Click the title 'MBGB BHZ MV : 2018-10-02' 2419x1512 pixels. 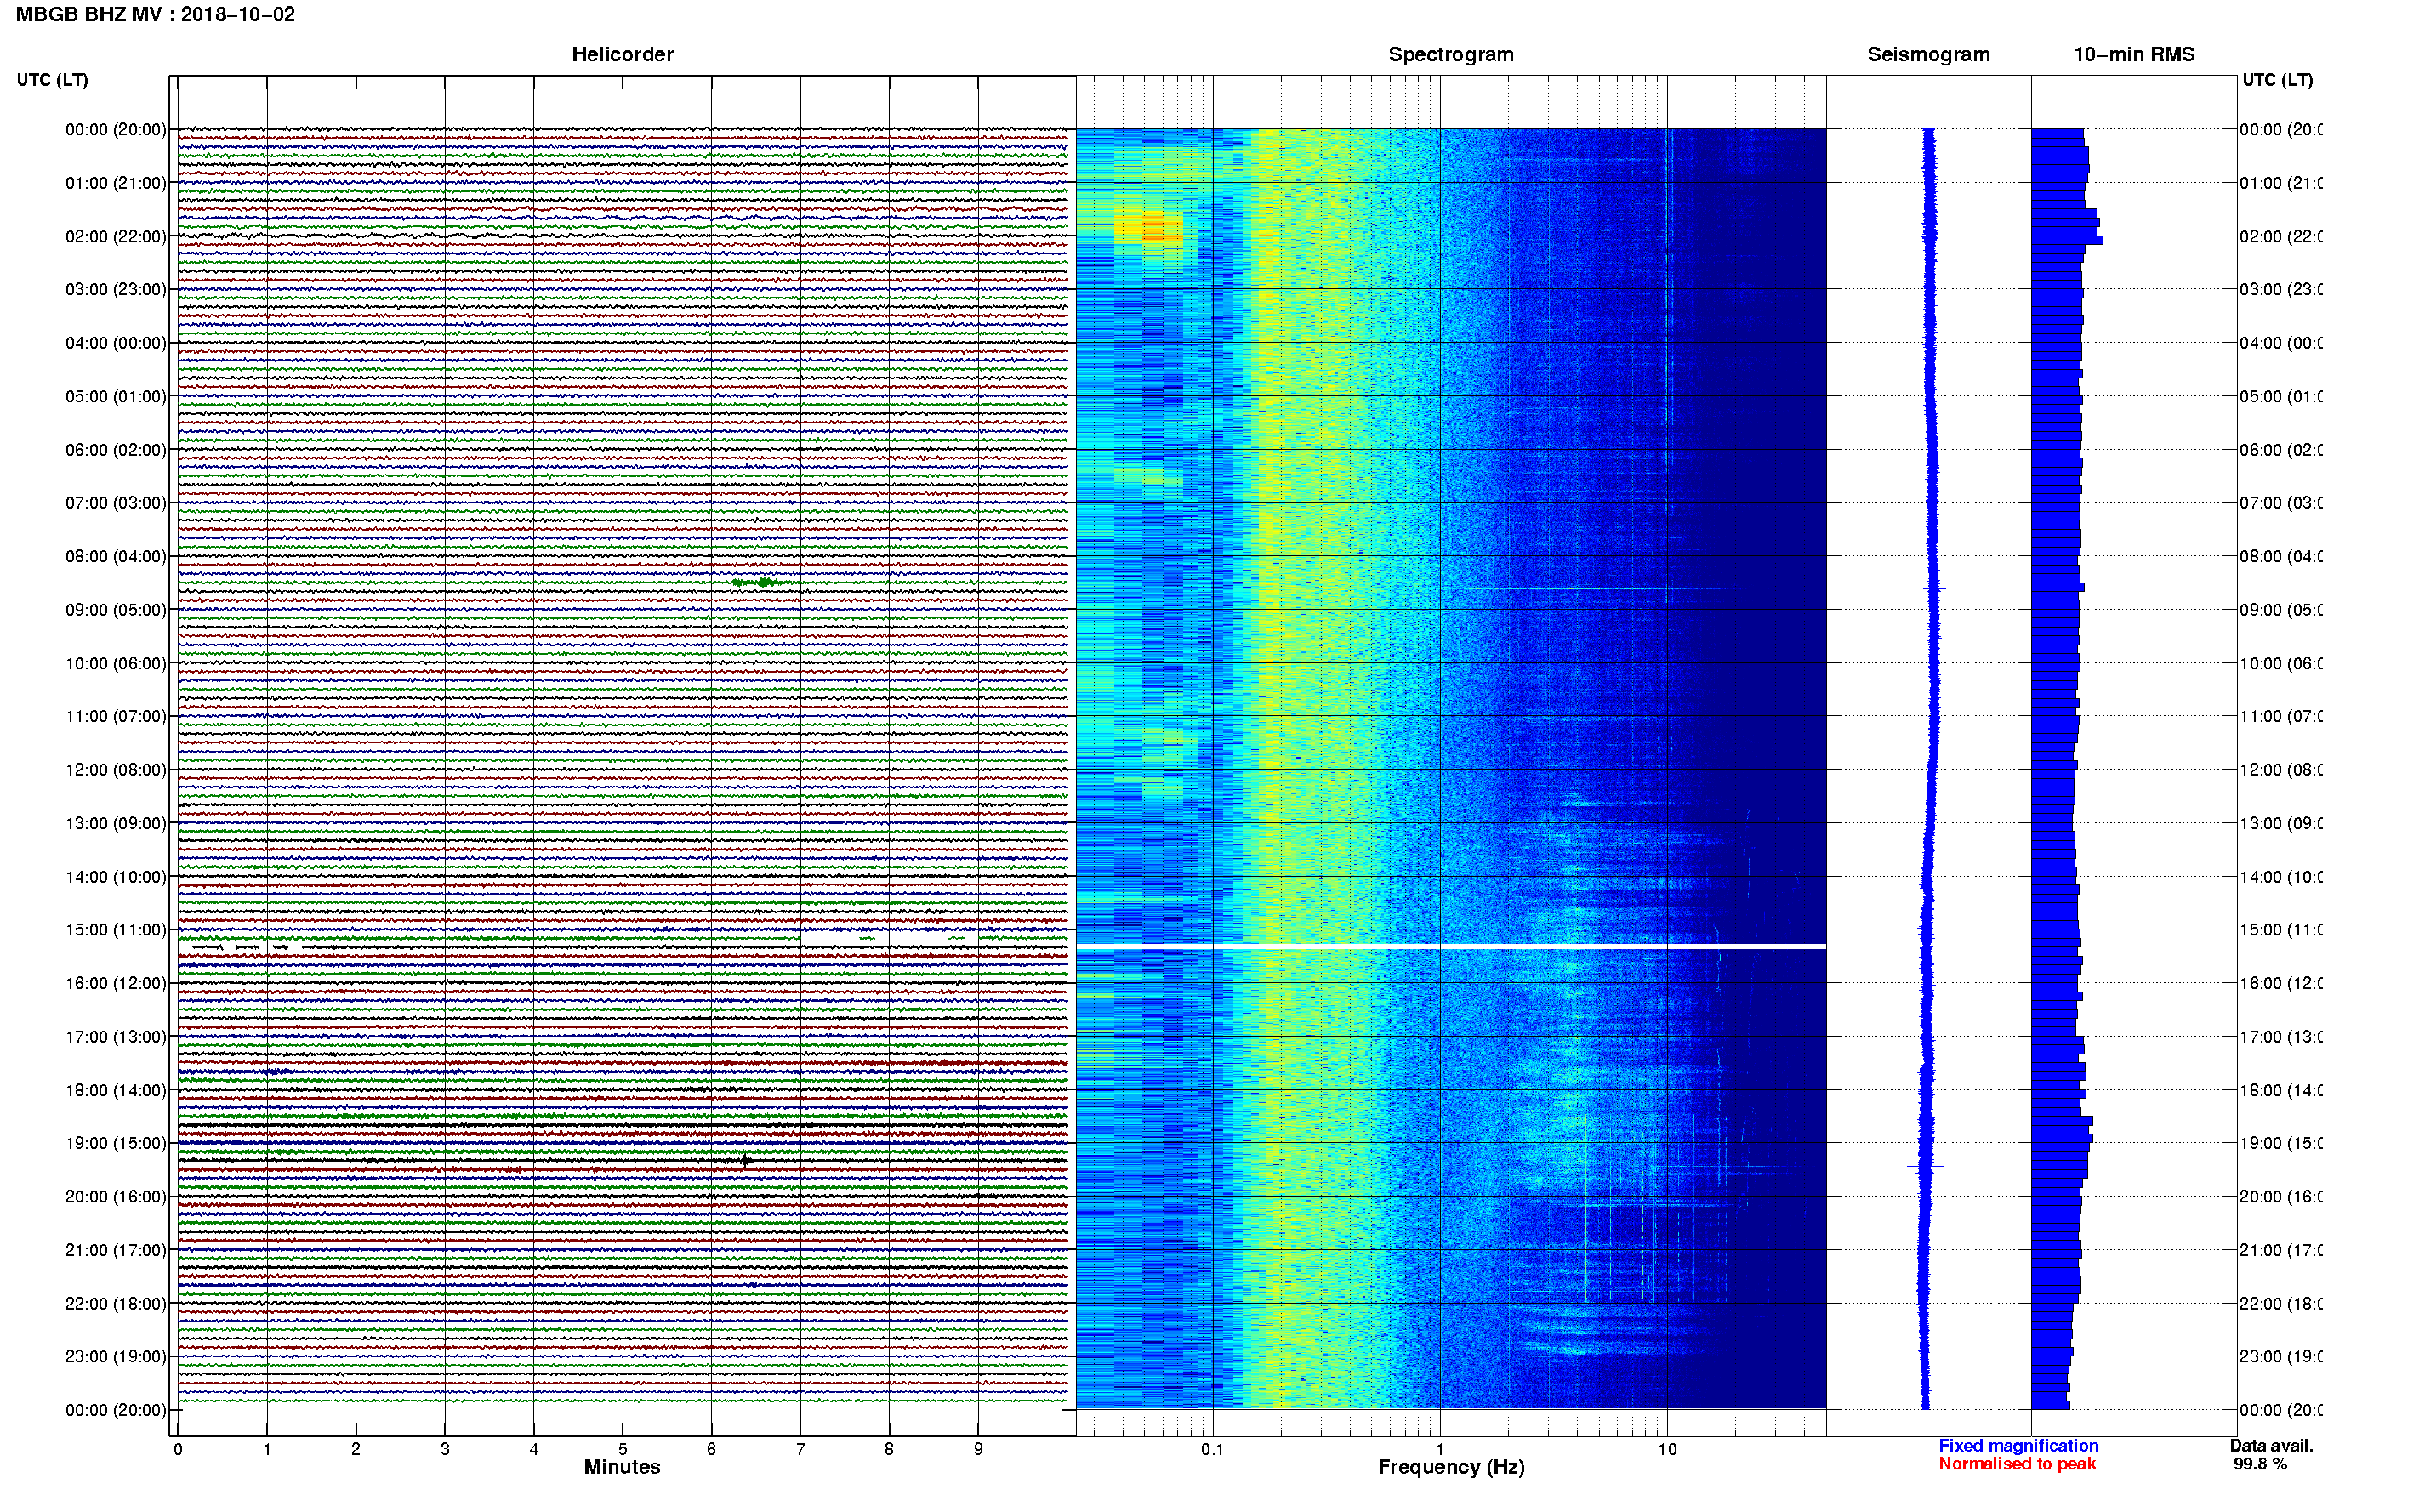tap(155, 14)
